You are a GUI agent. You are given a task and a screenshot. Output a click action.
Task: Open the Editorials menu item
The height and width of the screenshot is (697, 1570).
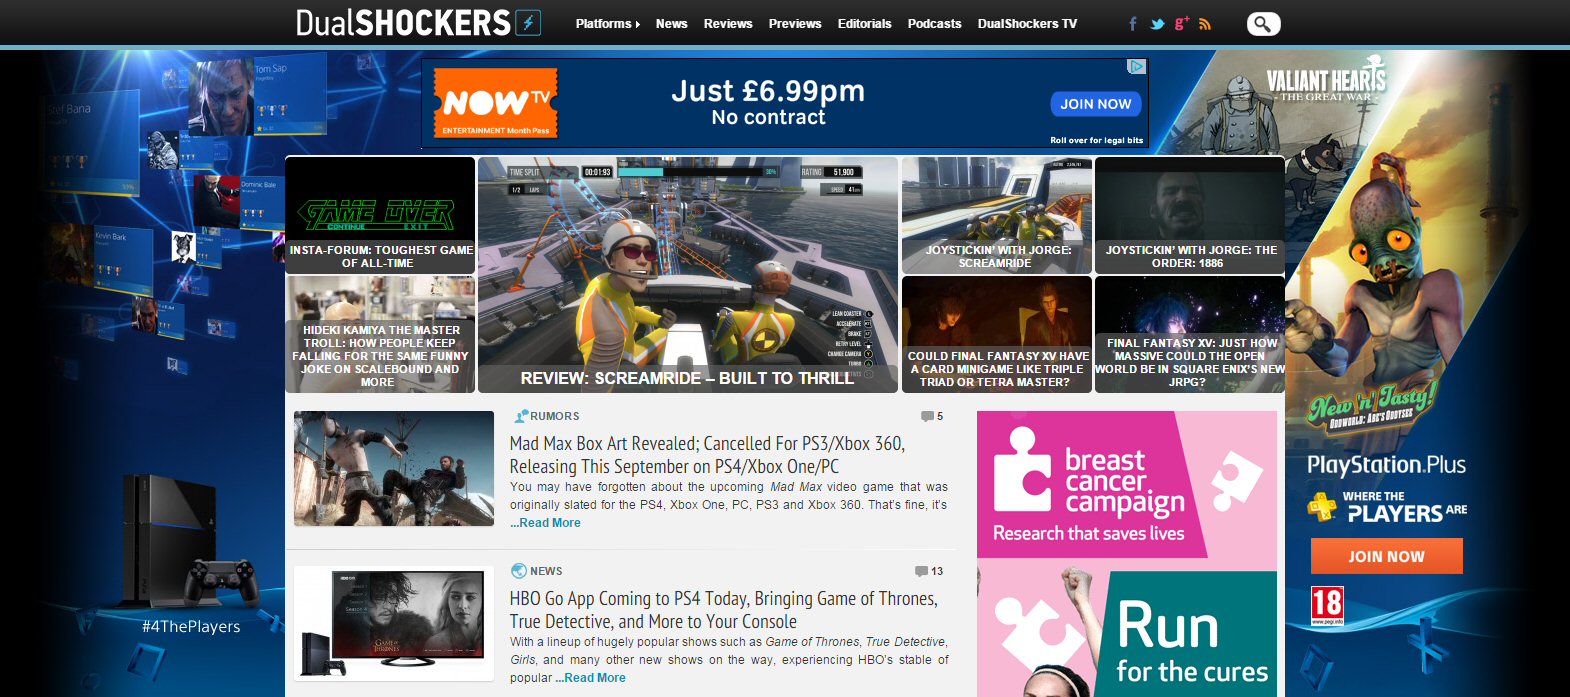[x=864, y=24]
